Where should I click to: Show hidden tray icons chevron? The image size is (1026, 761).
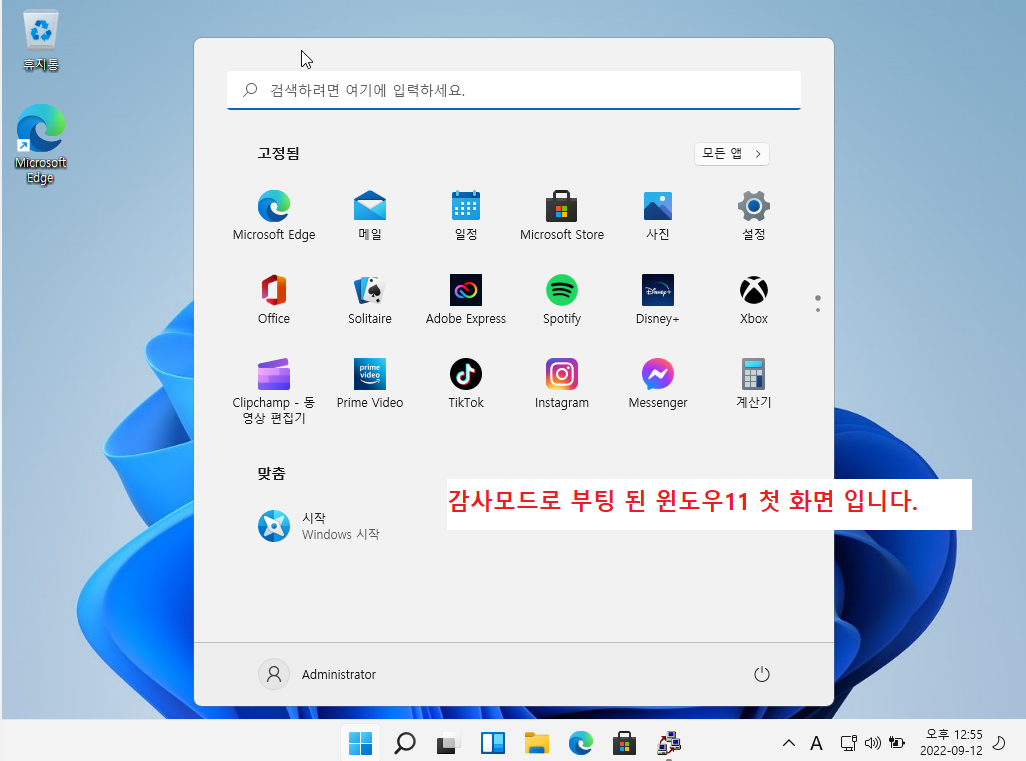click(x=789, y=743)
